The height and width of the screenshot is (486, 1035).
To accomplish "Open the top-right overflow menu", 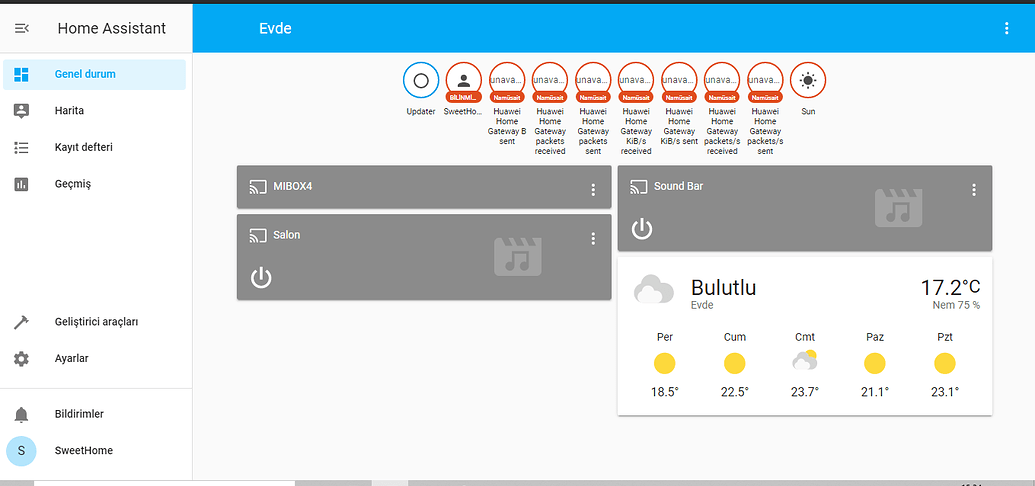I will click(x=1006, y=28).
